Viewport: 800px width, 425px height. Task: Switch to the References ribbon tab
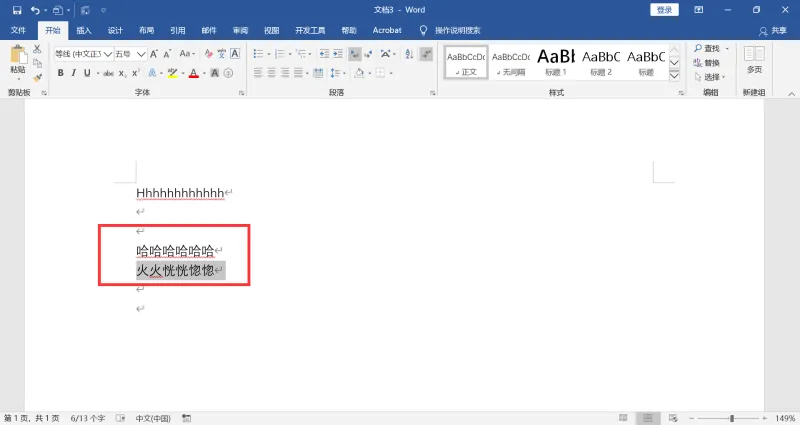(x=178, y=30)
